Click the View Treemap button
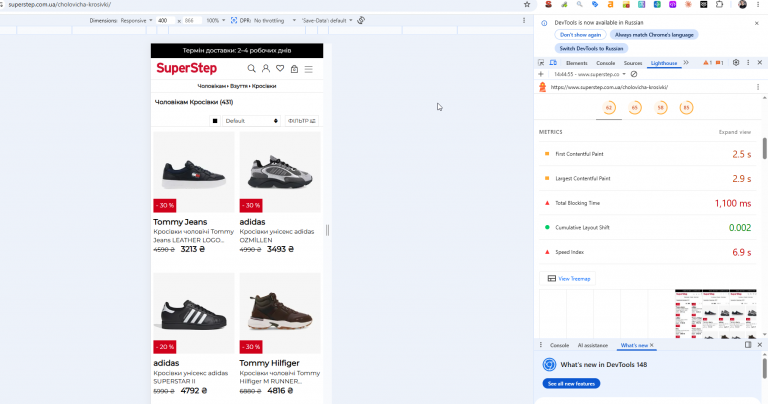 (x=568, y=278)
